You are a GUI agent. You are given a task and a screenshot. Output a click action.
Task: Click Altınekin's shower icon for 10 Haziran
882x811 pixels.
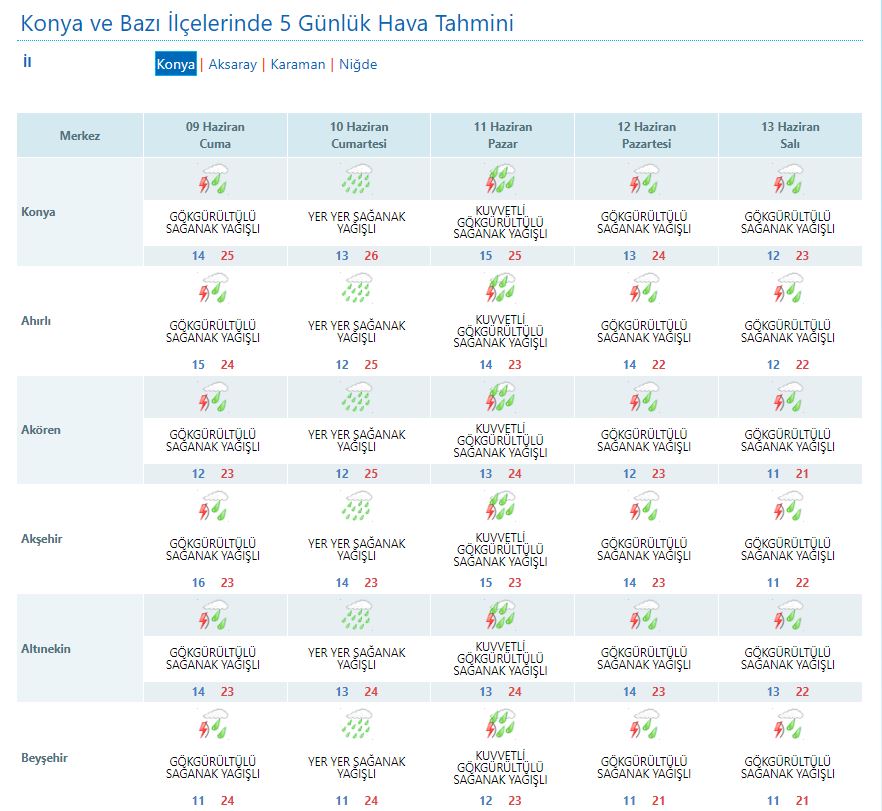(x=358, y=616)
